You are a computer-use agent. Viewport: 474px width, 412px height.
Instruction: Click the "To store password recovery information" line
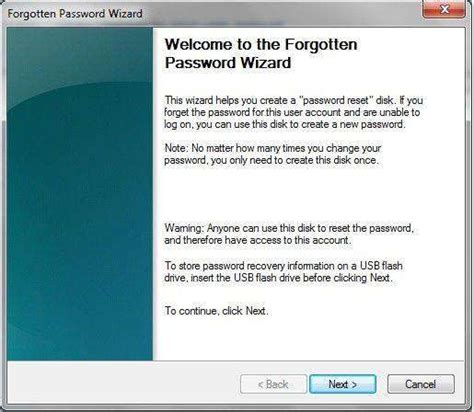click(284, 266)
